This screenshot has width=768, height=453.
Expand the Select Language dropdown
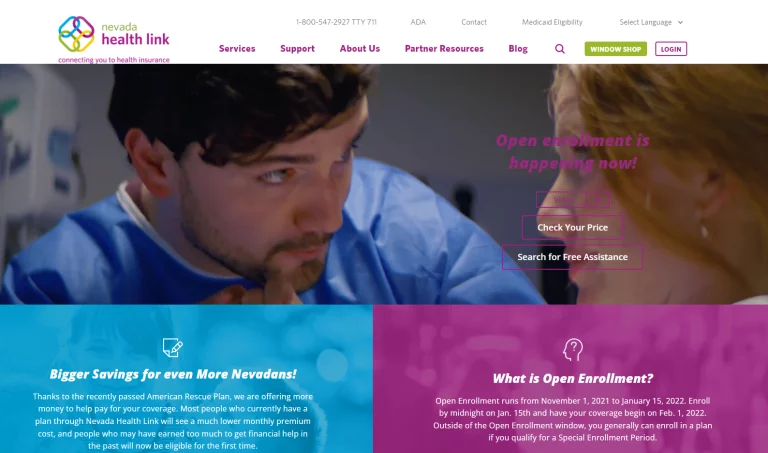pos(651,22)
